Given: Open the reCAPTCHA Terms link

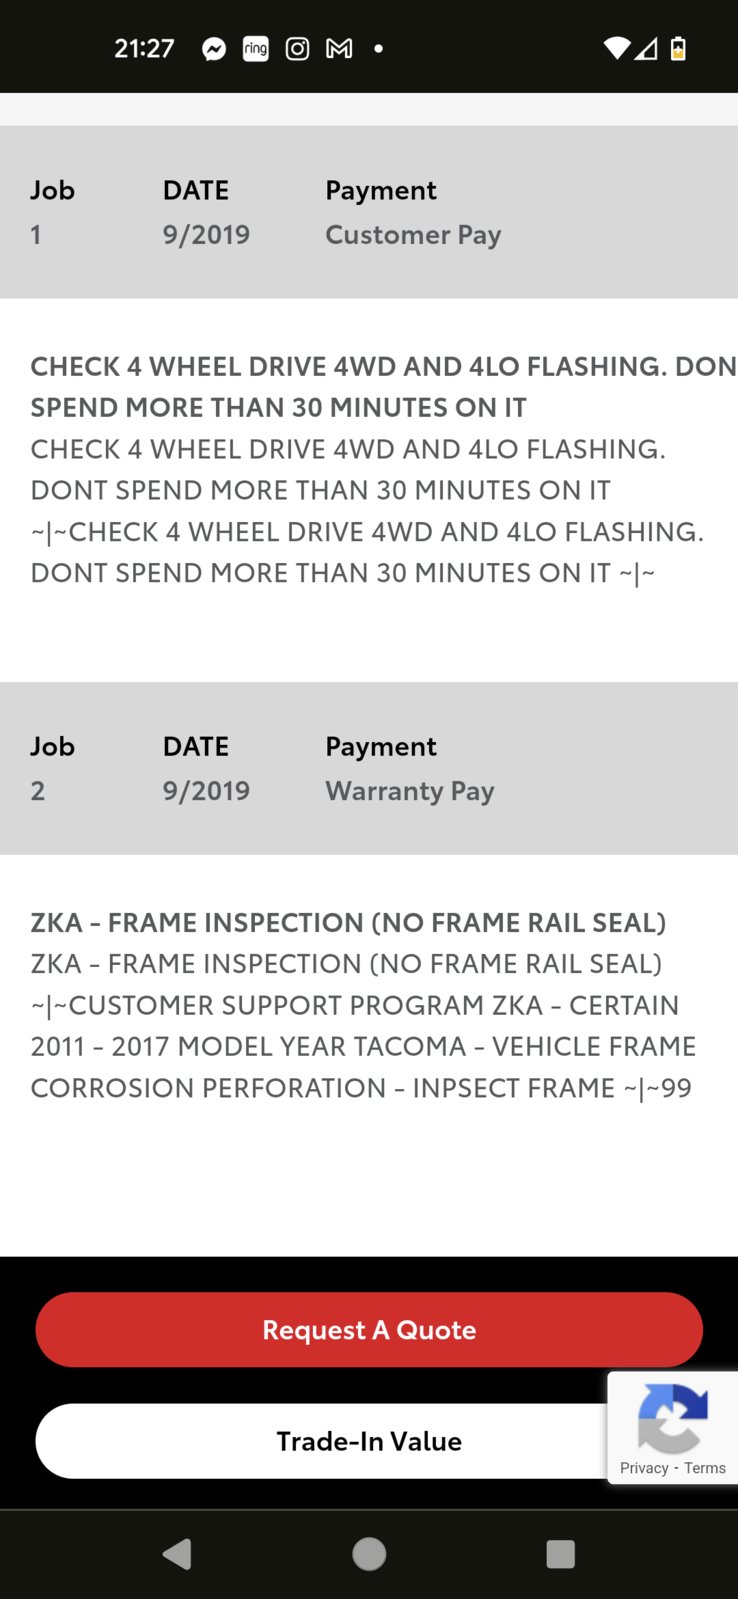Looking at the screenshot, I should [x=705, y=1468].
